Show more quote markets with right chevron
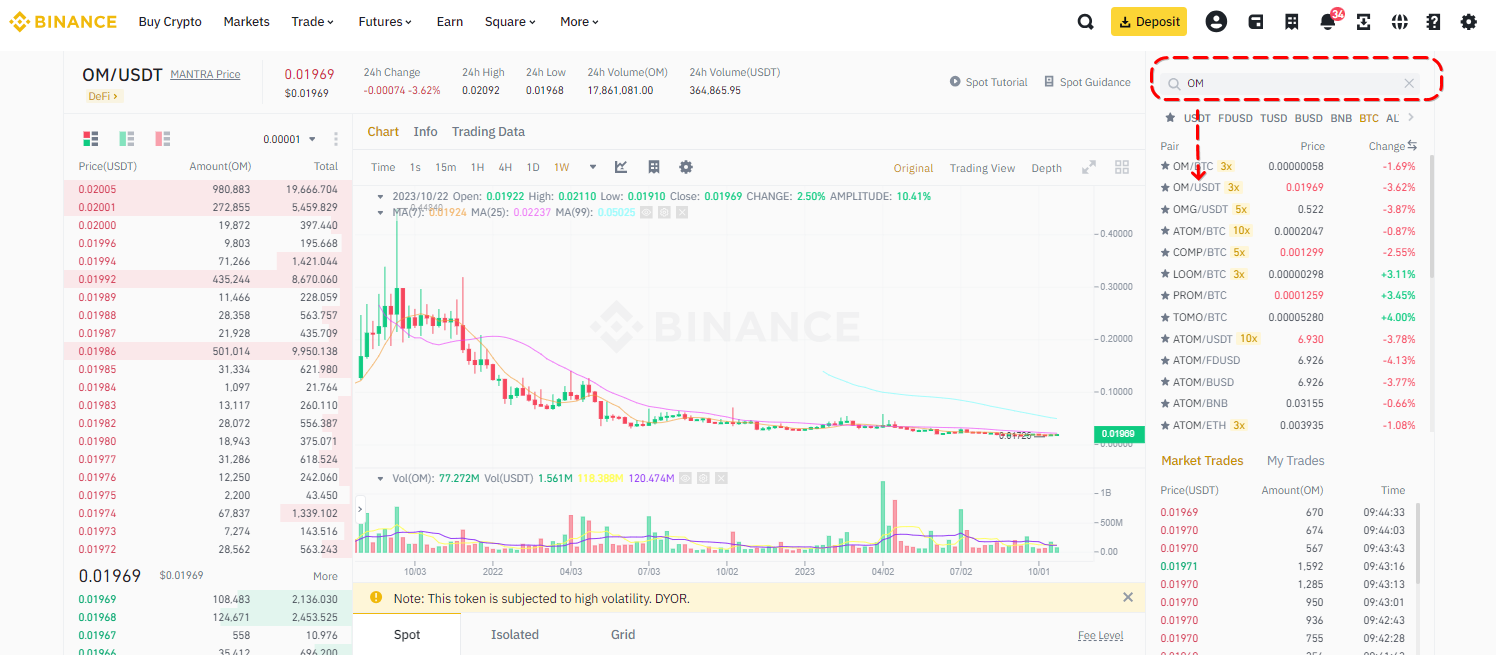The width and height of the screenshot is (1496, 655). point(1411,118)
